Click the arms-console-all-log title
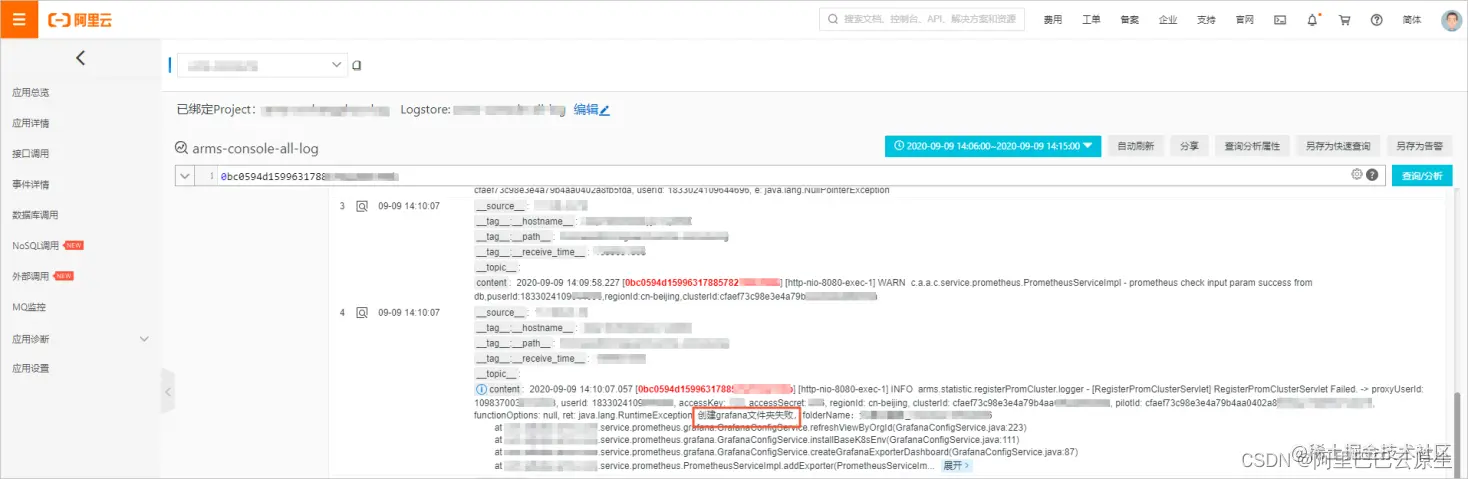 (256, 148)
